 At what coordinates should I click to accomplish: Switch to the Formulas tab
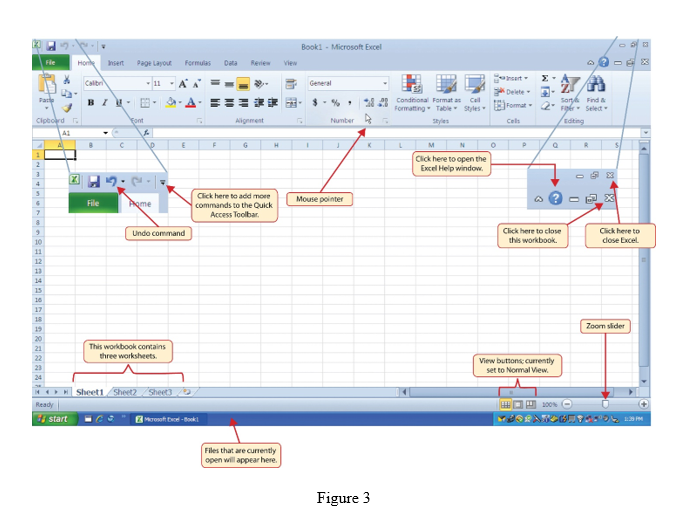[x=198, y=63]
